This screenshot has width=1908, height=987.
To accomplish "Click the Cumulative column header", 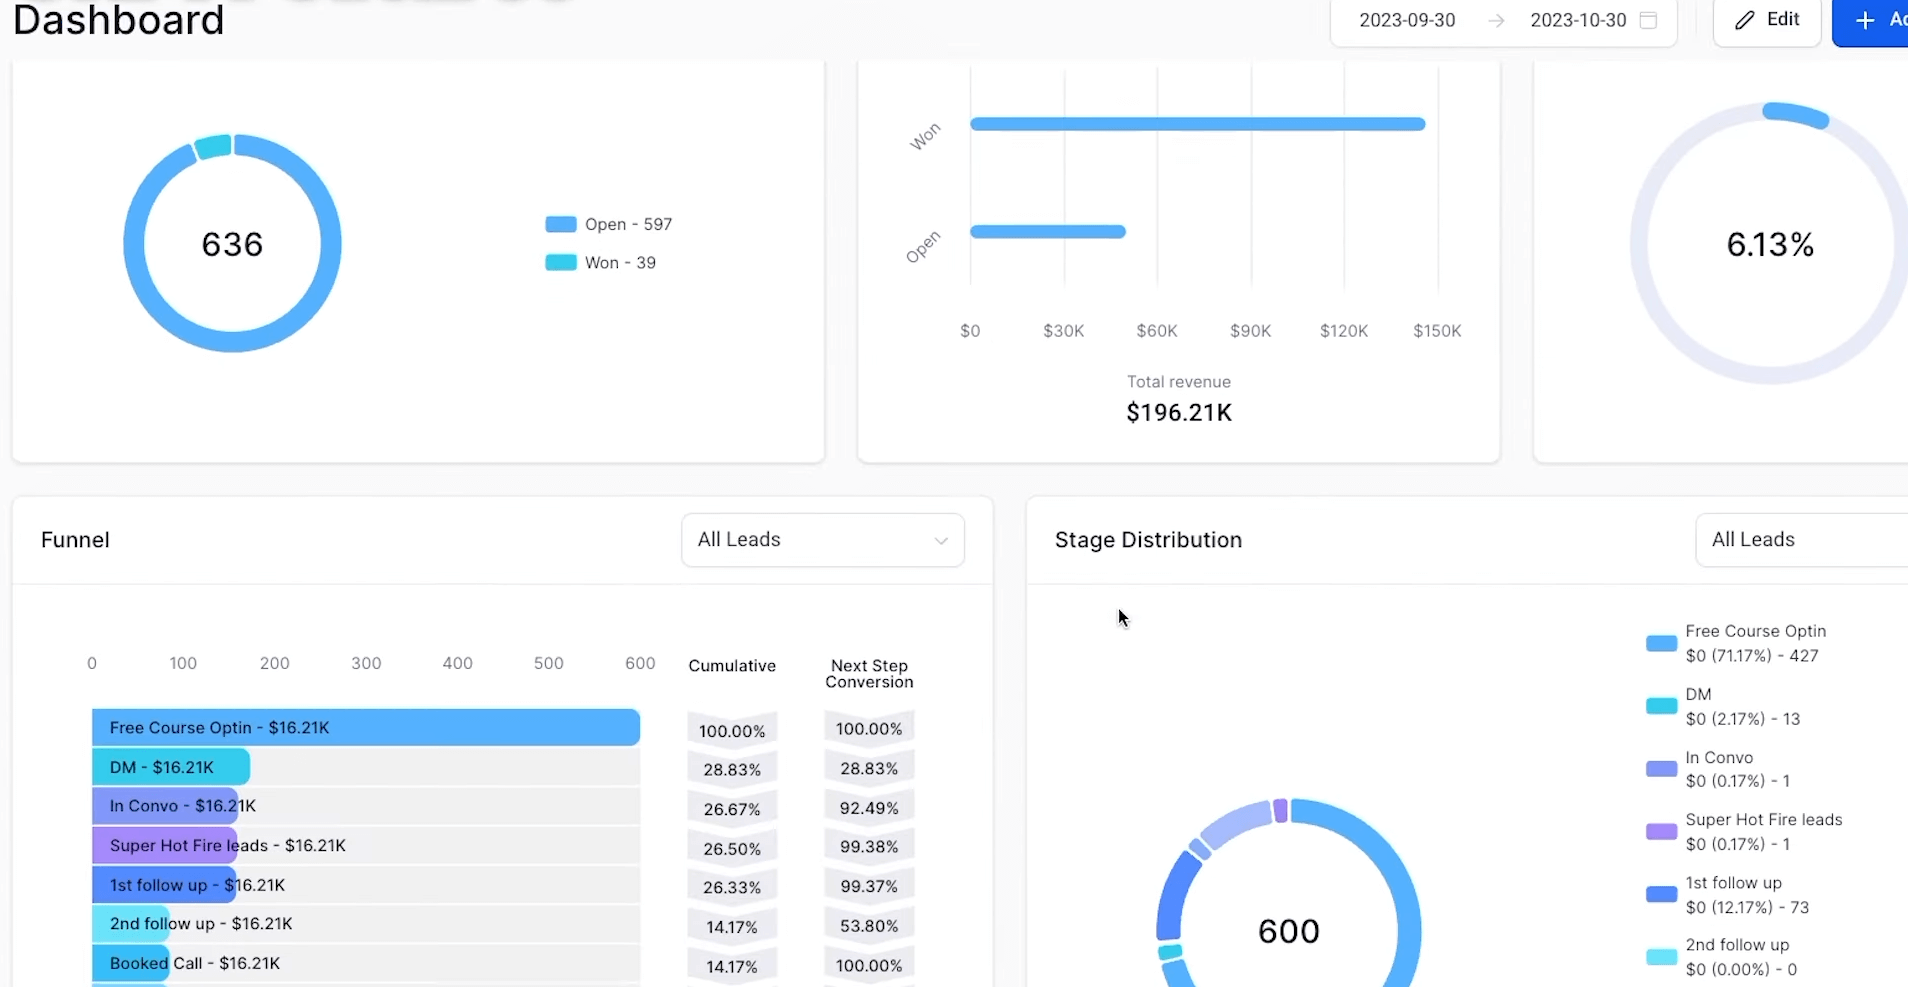I will pos(732,666).
